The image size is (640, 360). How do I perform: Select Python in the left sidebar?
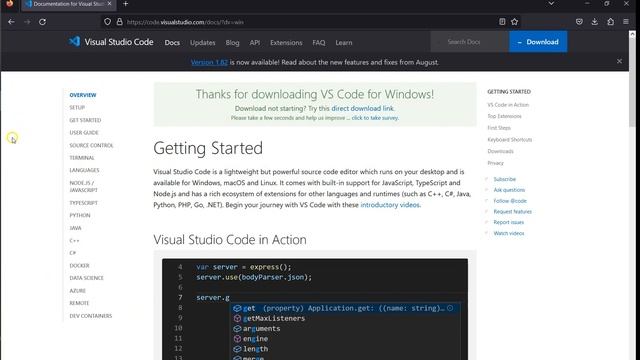(x=80, y=215)
